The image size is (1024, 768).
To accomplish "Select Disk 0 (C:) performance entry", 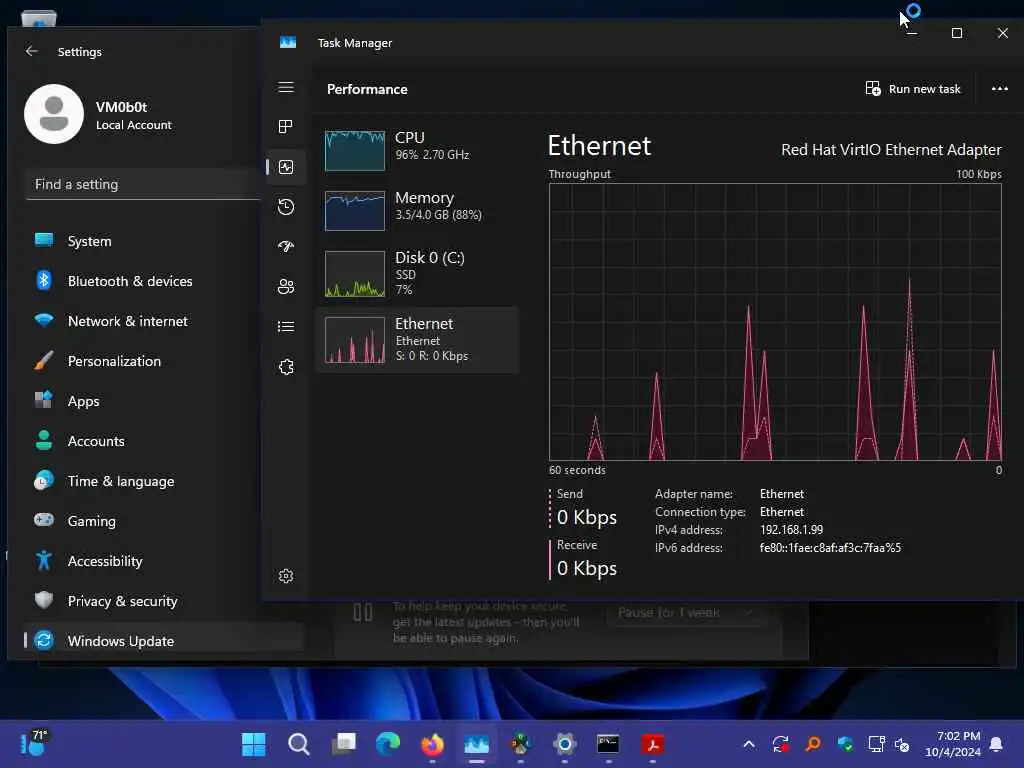I will (x=417, y=274).
